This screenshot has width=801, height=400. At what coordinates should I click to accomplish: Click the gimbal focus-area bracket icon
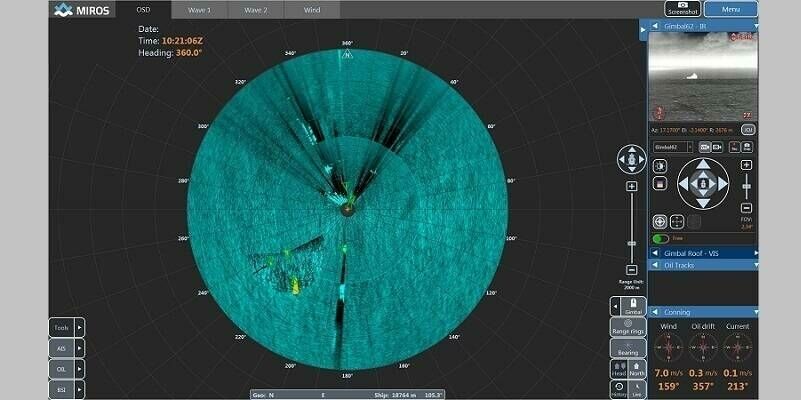tap(677, 222)
